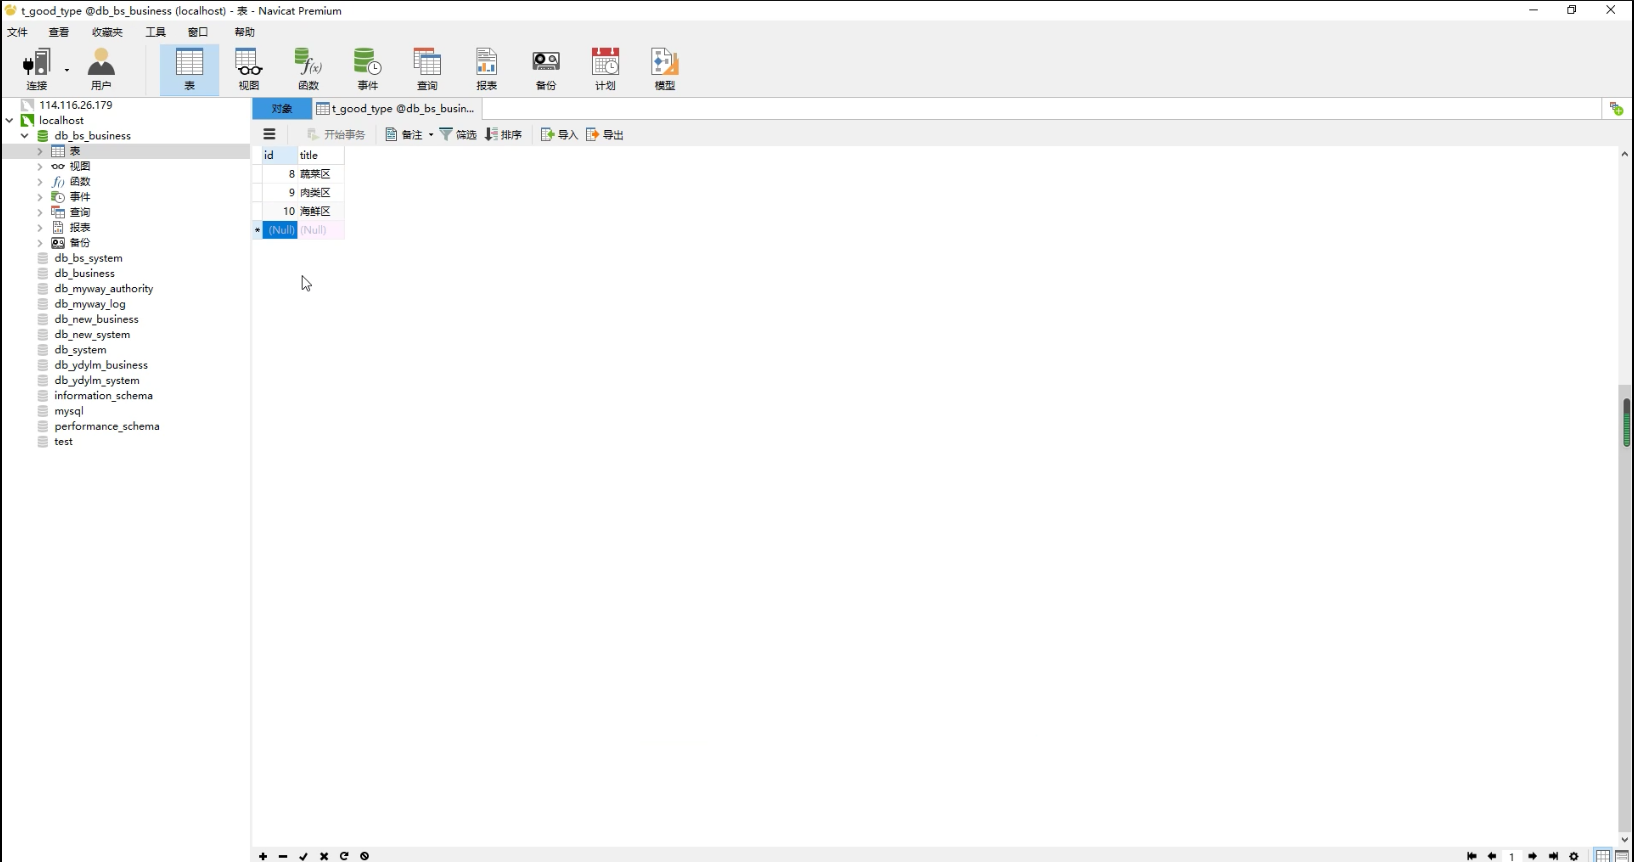Viewport: 1634px width, 862px height.
Task: Switch to grid view
Action: click(1603, 856)
